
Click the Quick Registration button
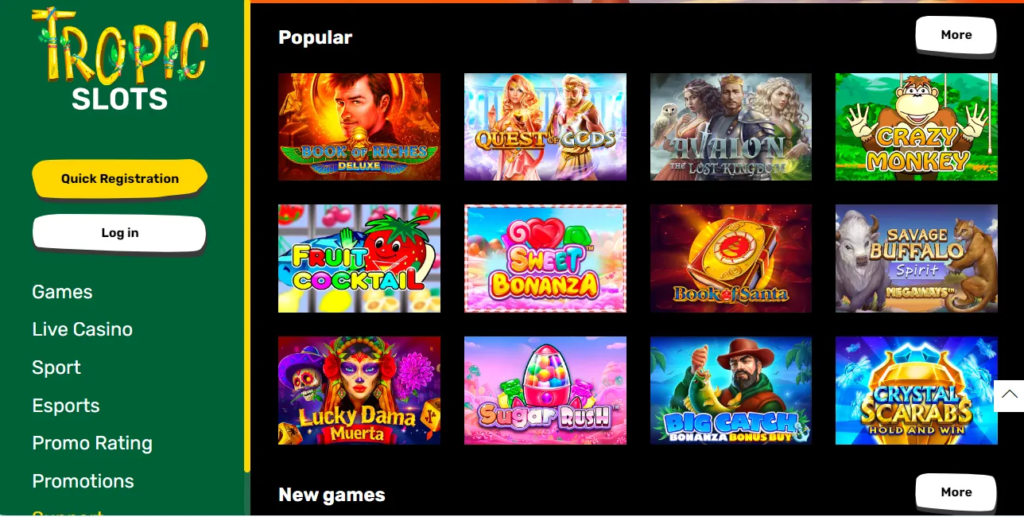pyautogui.click(x=120, y=178)
